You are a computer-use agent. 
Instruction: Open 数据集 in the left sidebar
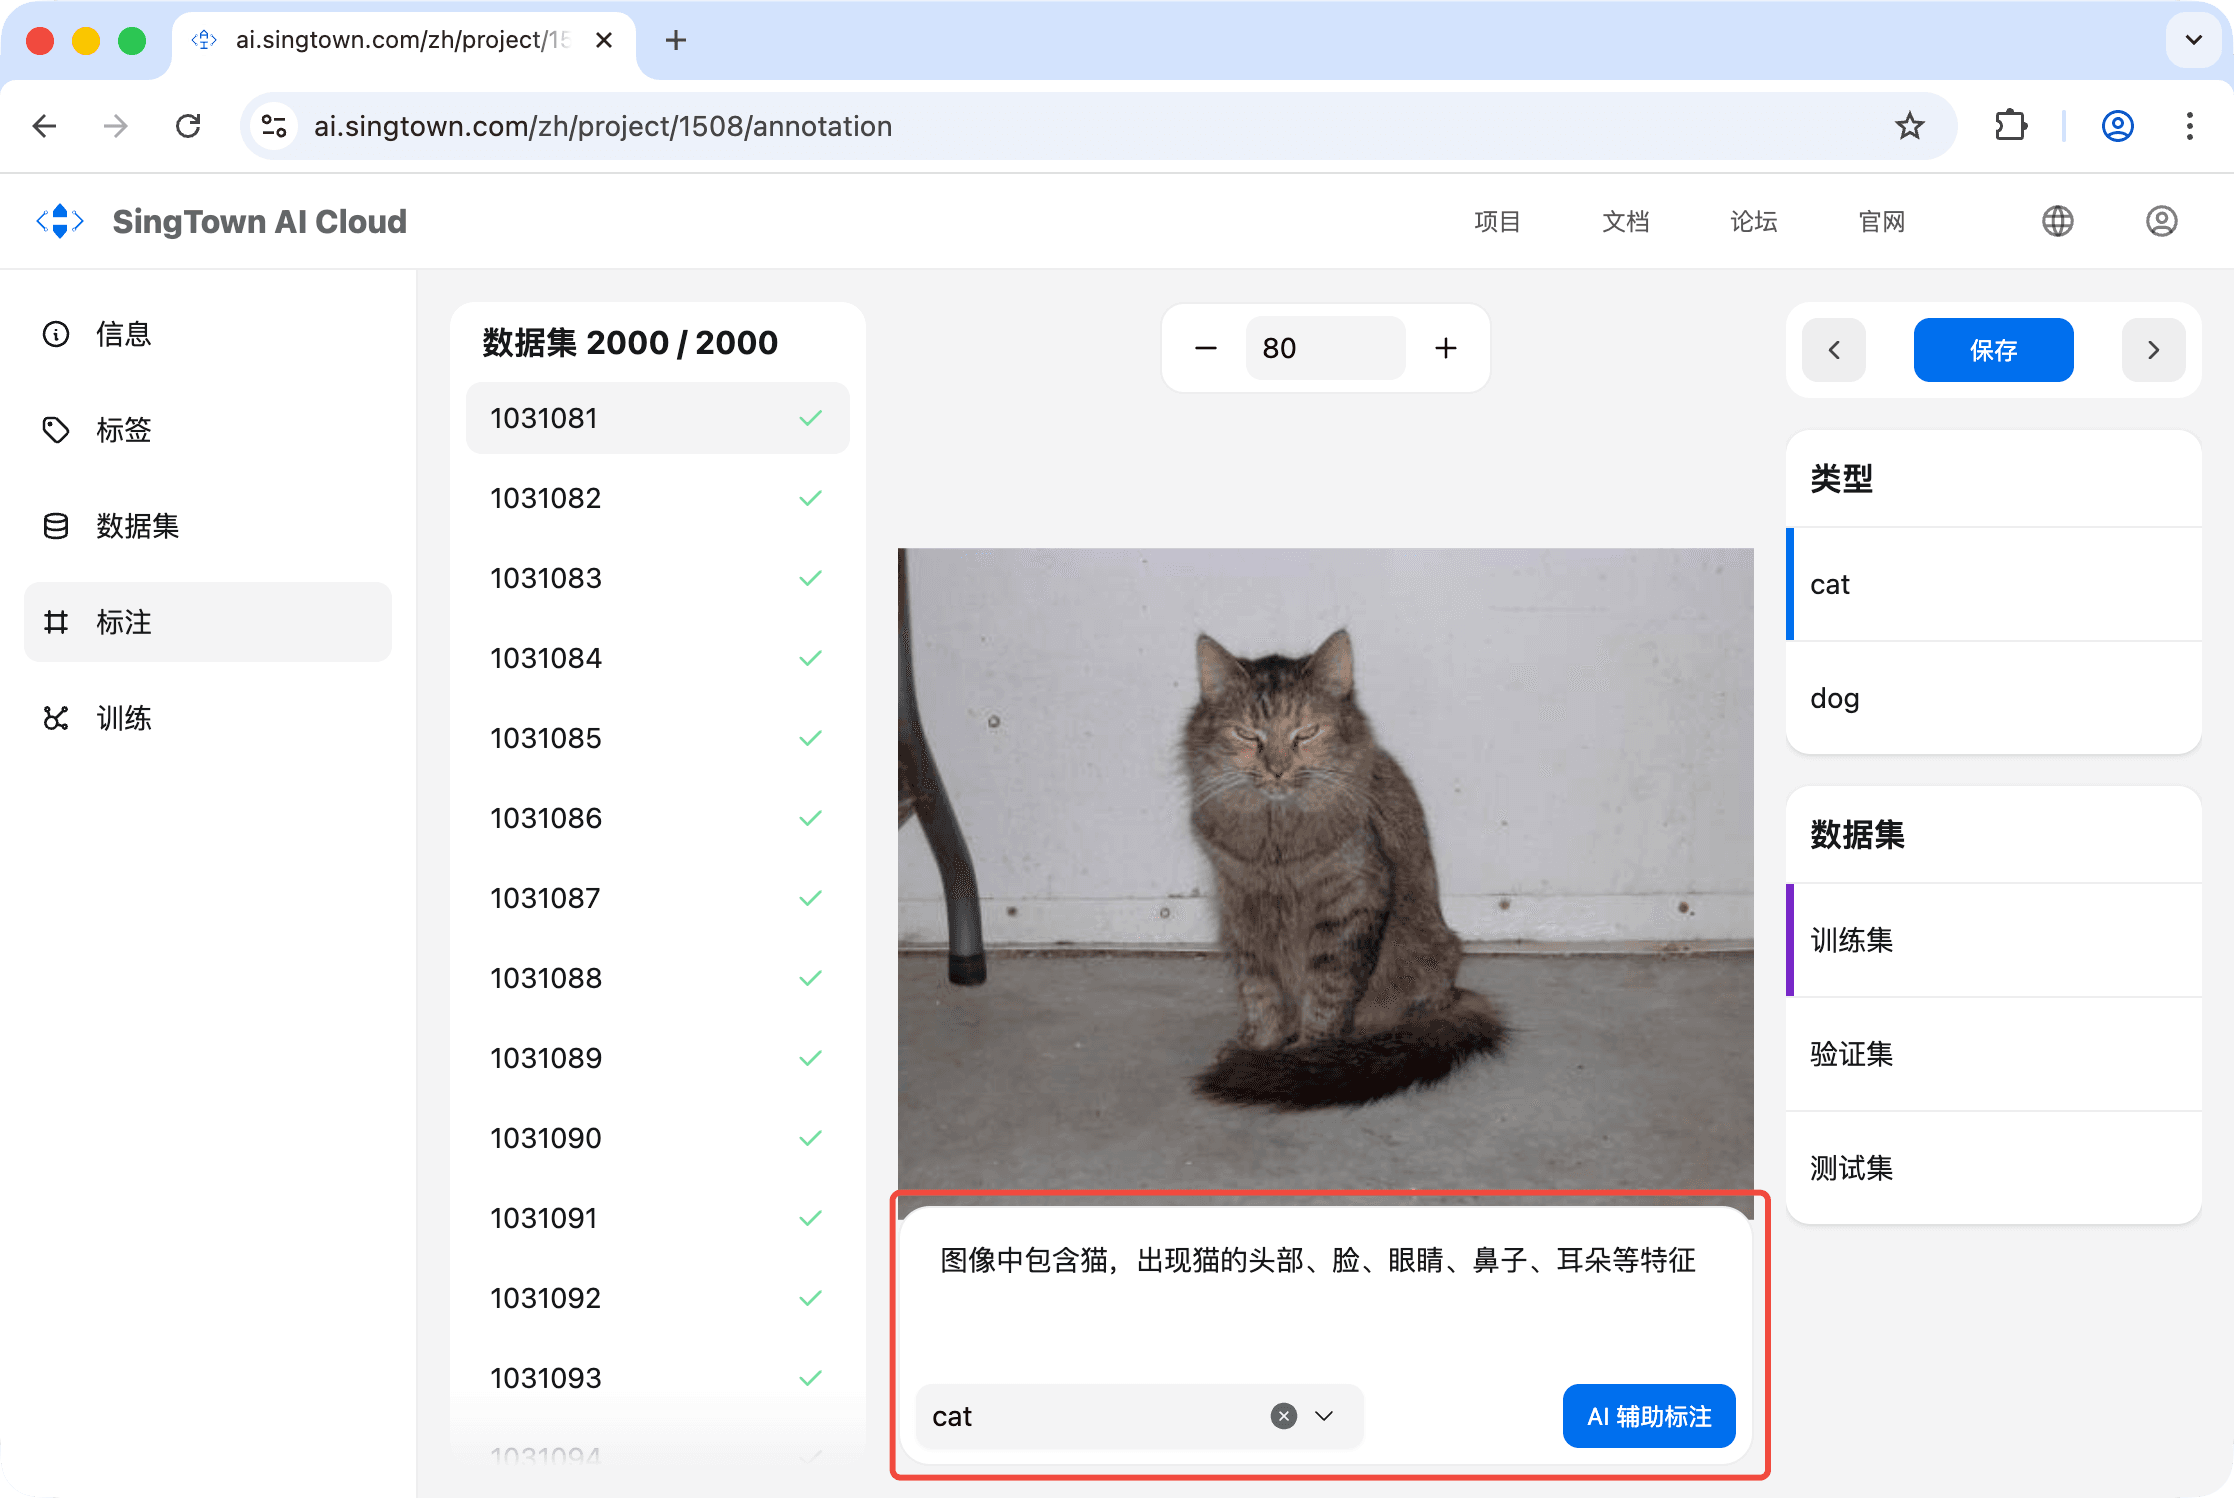(136, 526)
